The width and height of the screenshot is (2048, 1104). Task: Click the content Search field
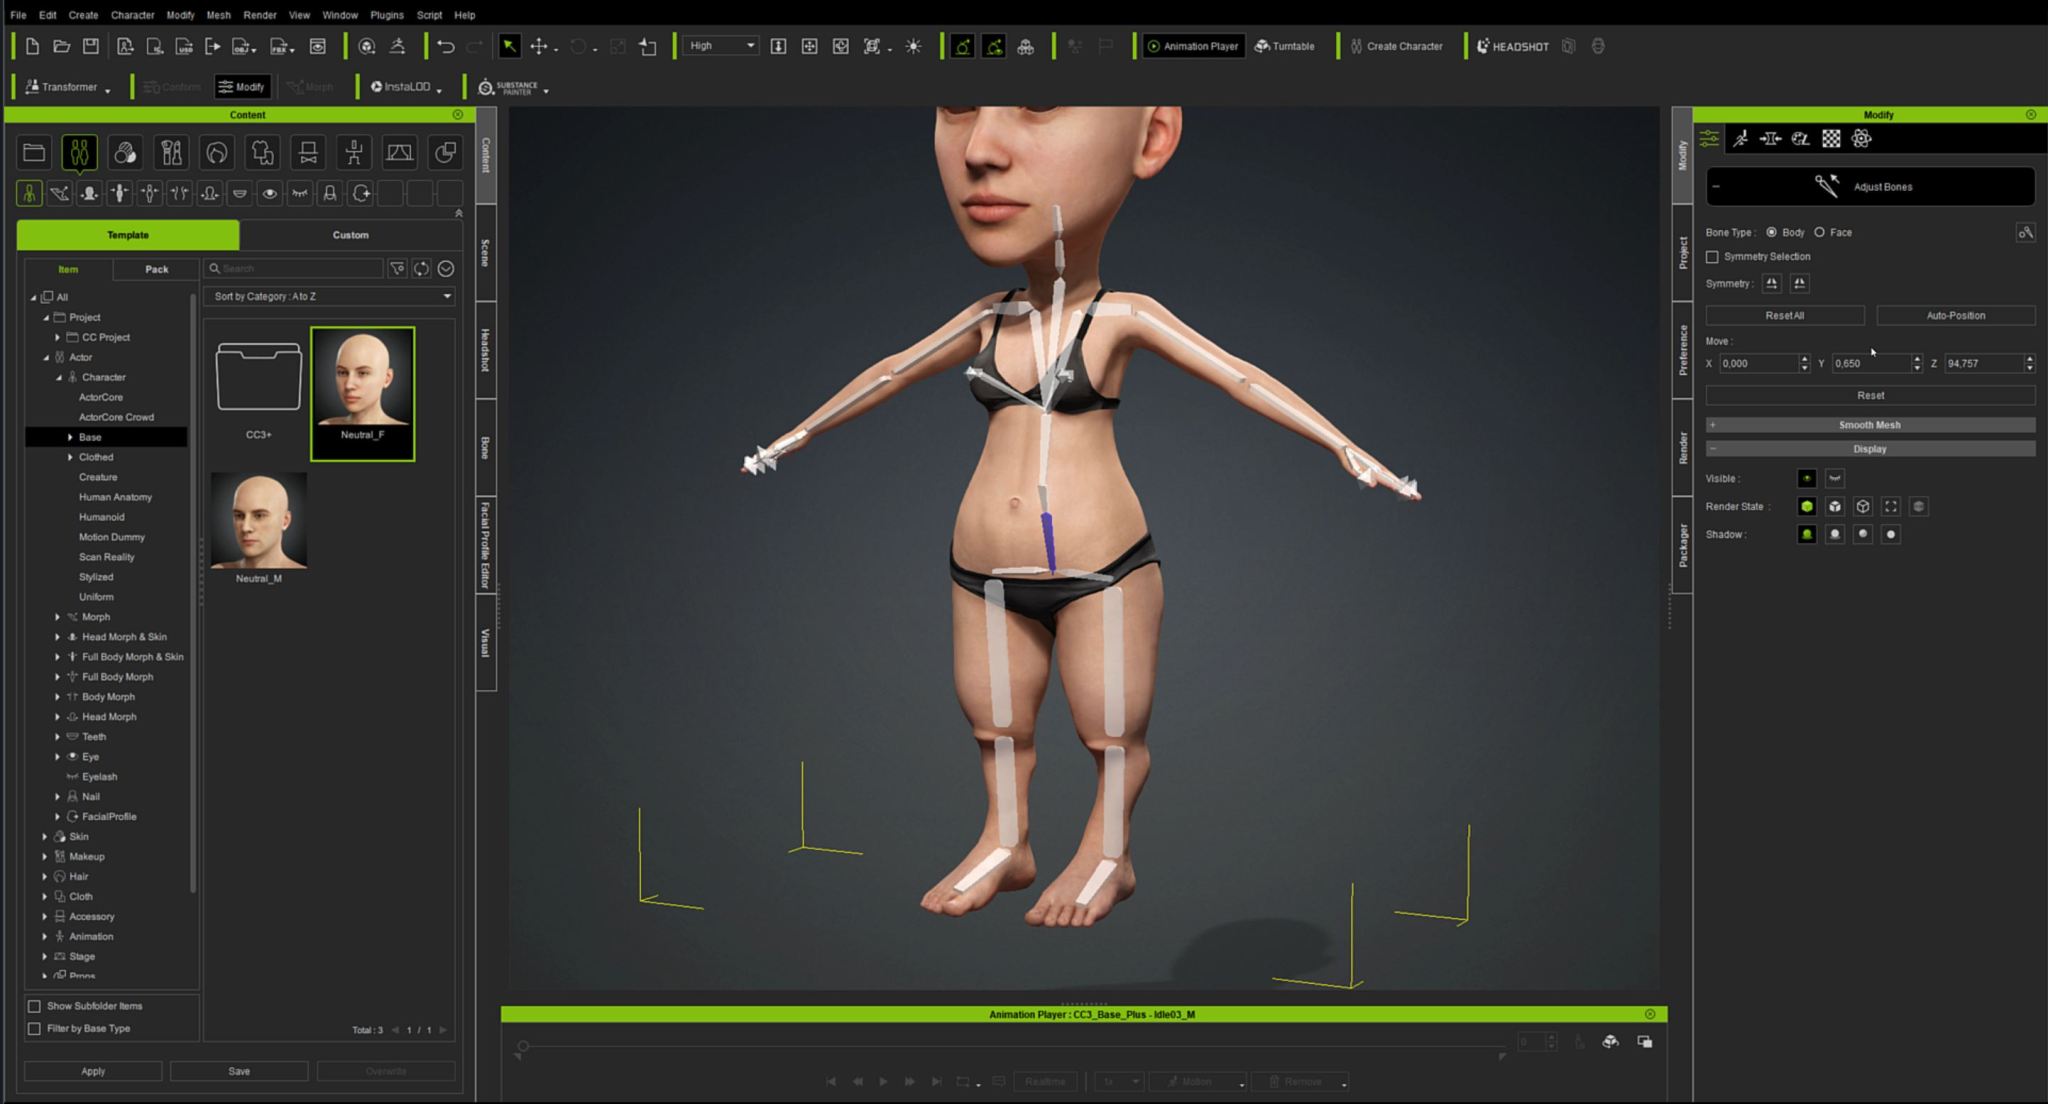tap(294, 269)
